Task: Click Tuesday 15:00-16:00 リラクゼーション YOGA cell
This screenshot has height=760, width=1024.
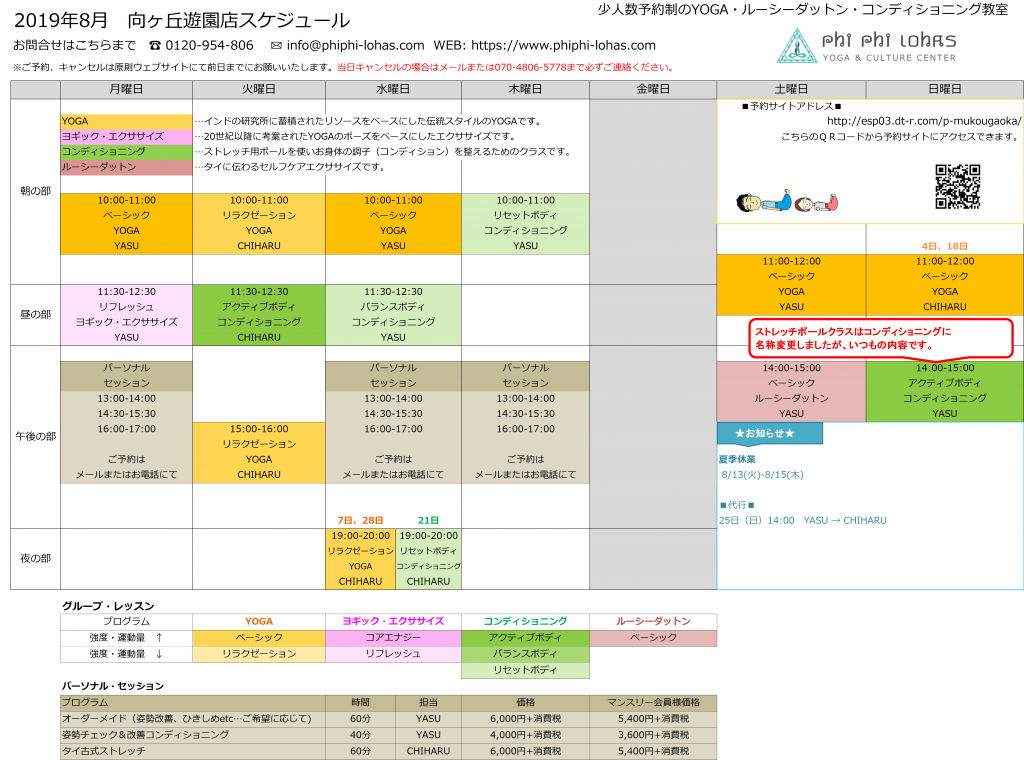Action: point(259,452)
